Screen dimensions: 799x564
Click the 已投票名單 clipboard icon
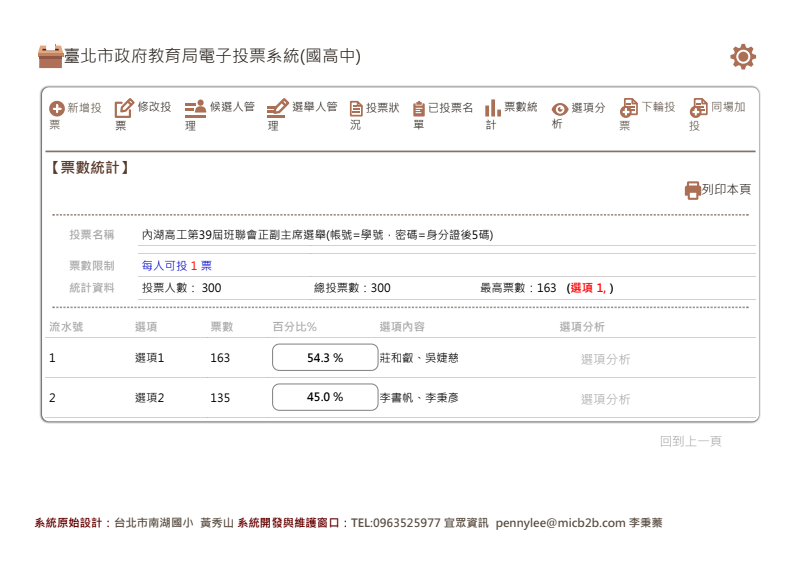[419, 109]
